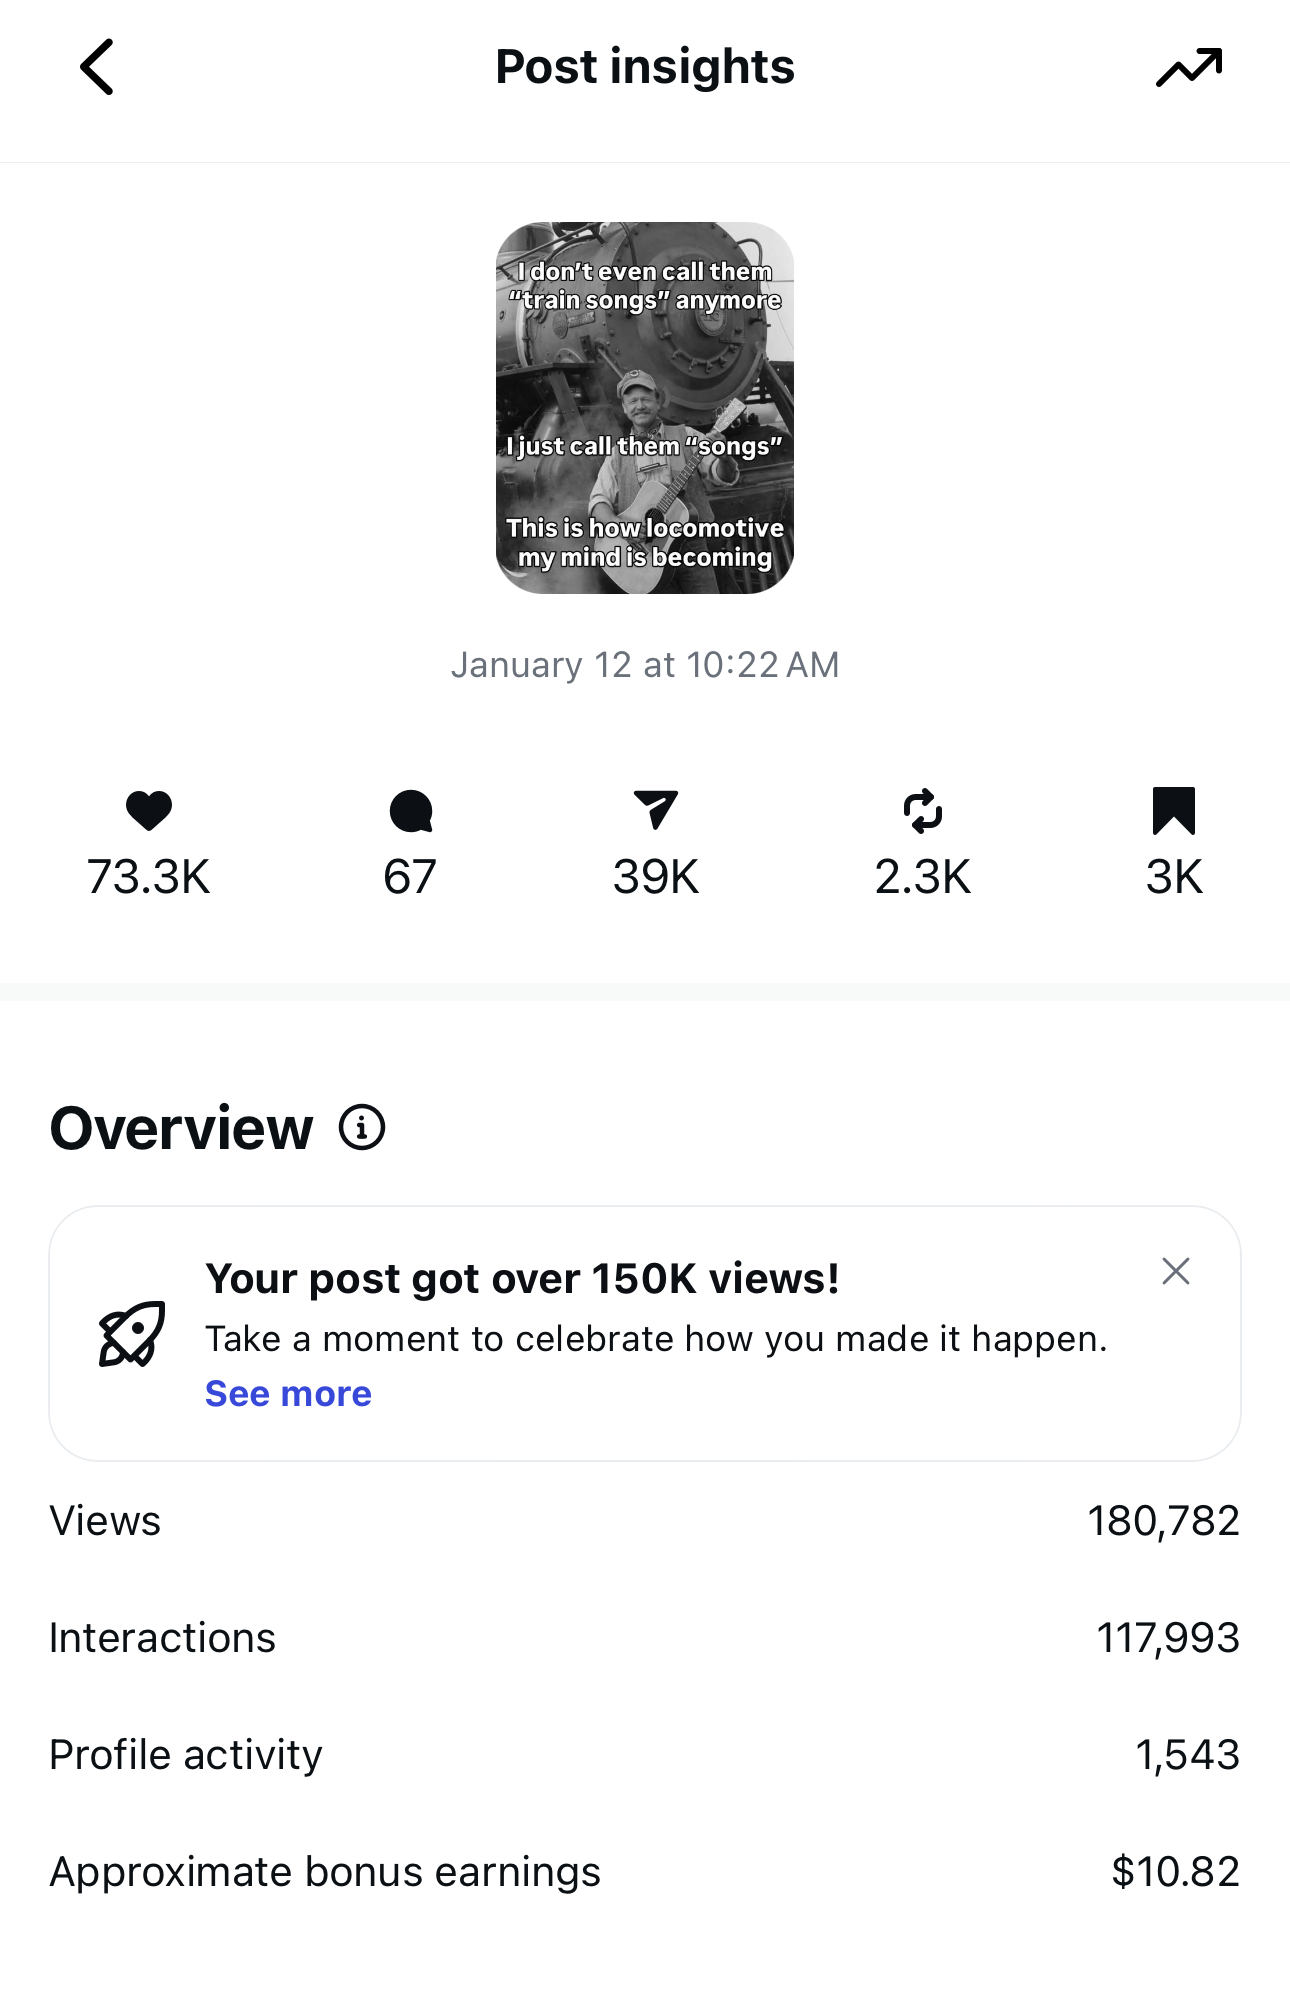Tap the rocket icon in banner
This screenshot has height=2002, width=1290.
132,1334
